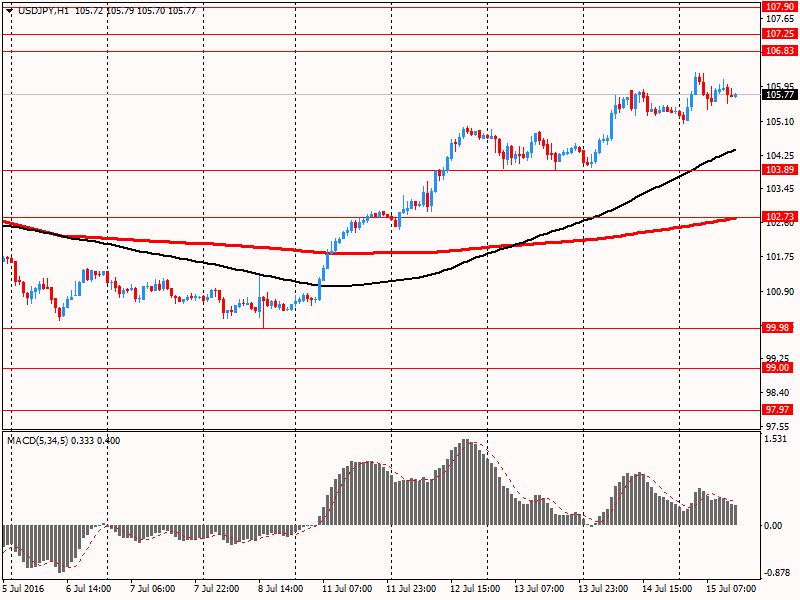Screen dimensions: 800x600
Task: Click the chart menu triangle beside USDJPY,H1
Action: click(x=9, y=11)
